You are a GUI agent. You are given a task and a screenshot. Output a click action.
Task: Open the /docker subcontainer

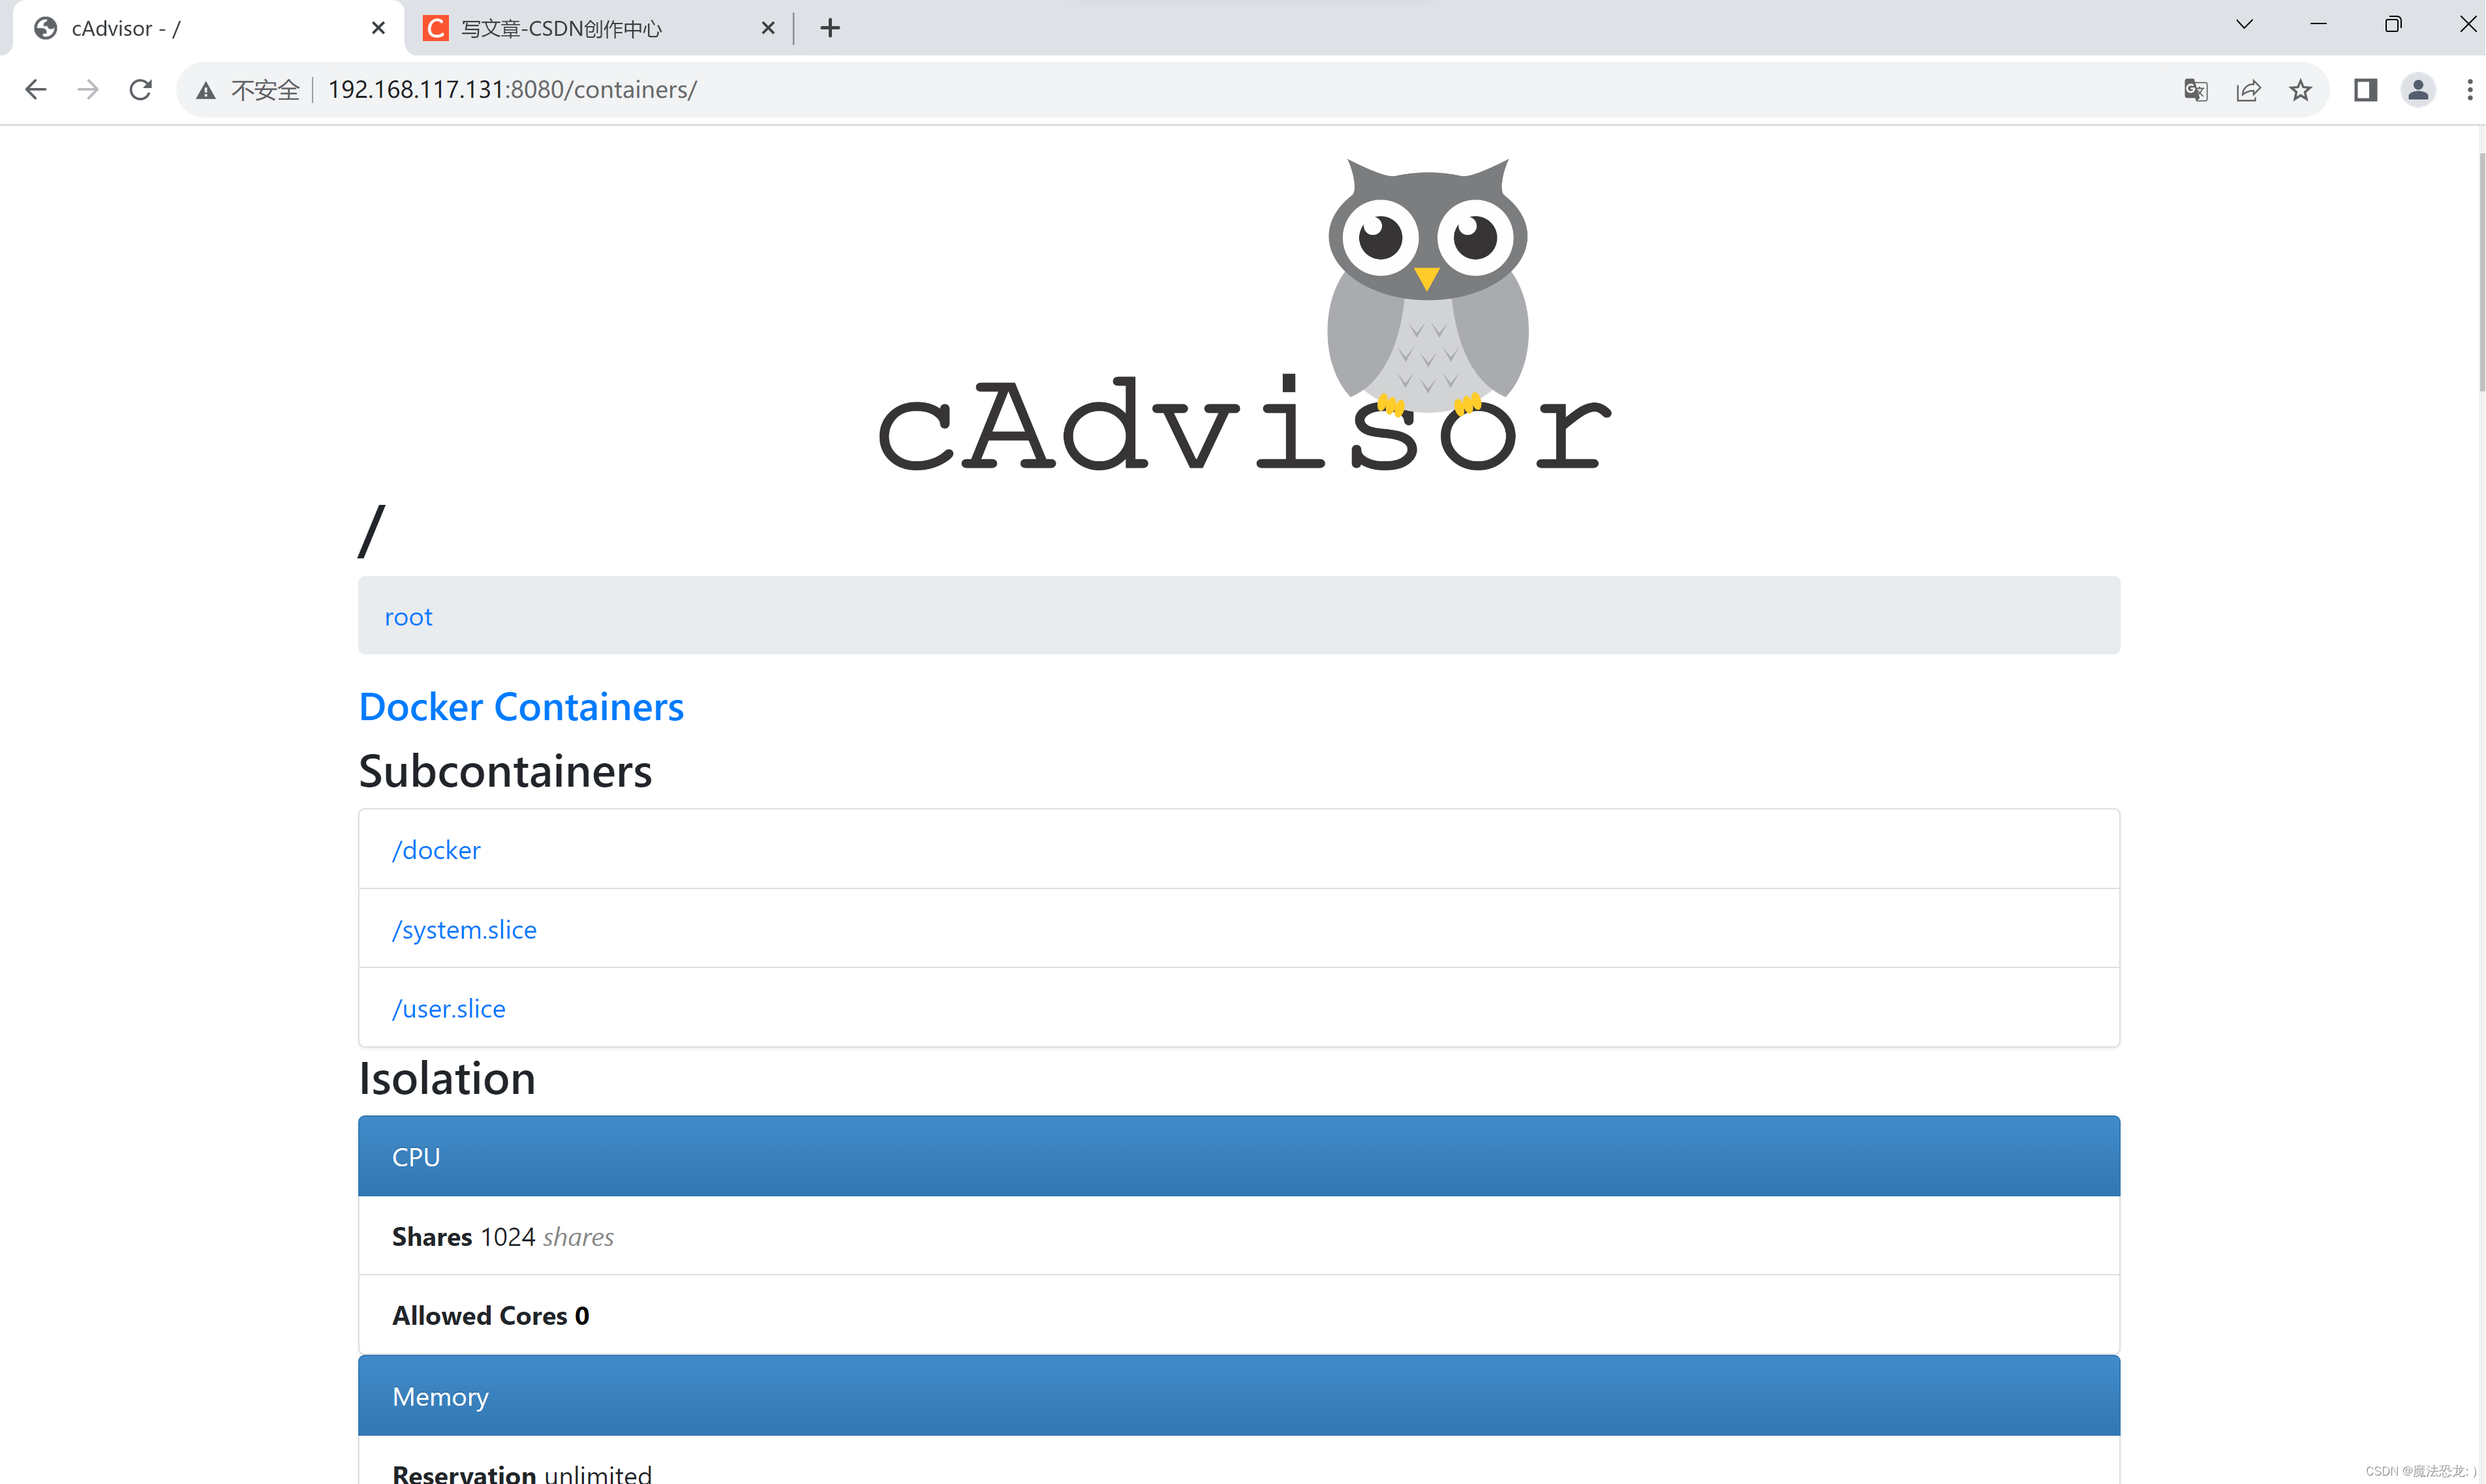pyautogui.click(x=436, y=850)
